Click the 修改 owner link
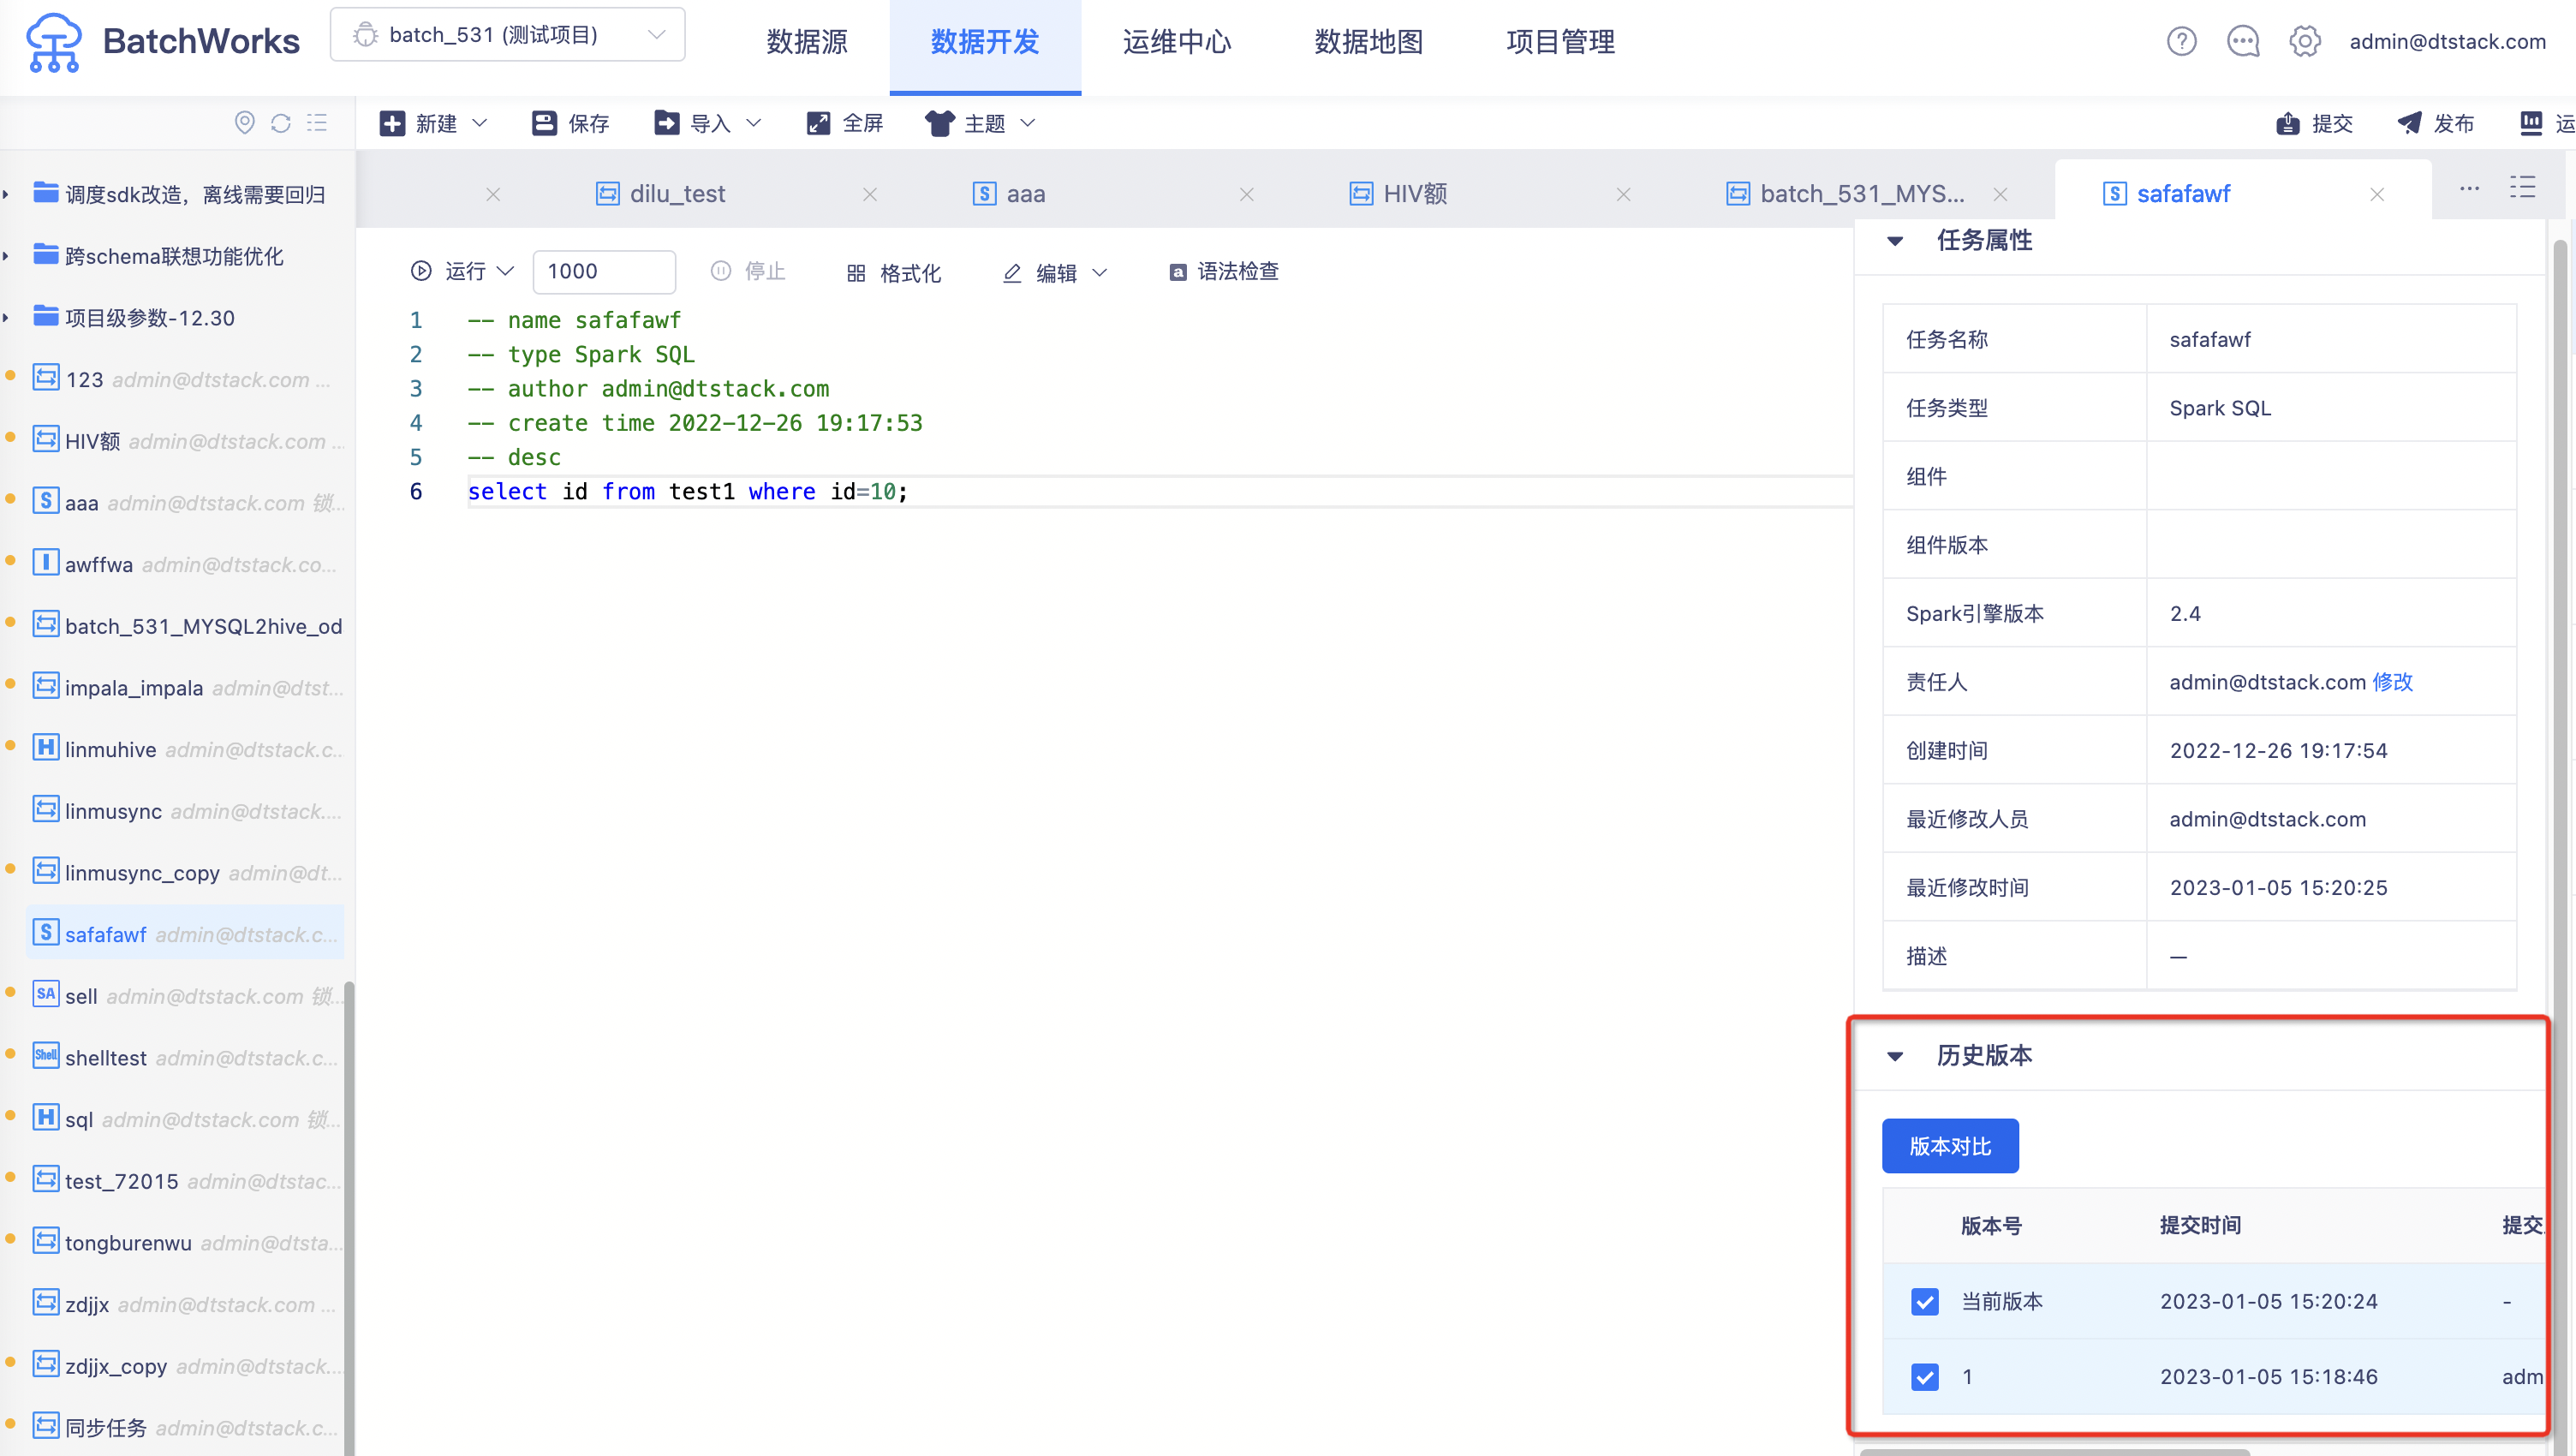2576x1456 pixels. point(2392,681)
